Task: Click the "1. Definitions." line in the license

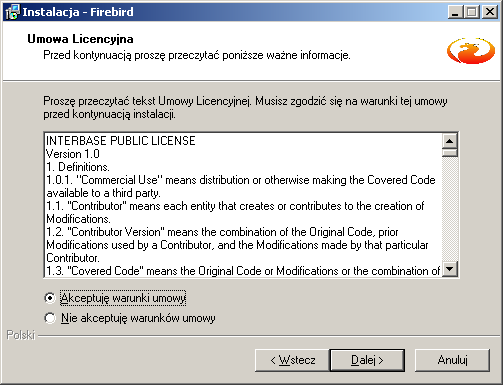Action: [x=78, y=167]
